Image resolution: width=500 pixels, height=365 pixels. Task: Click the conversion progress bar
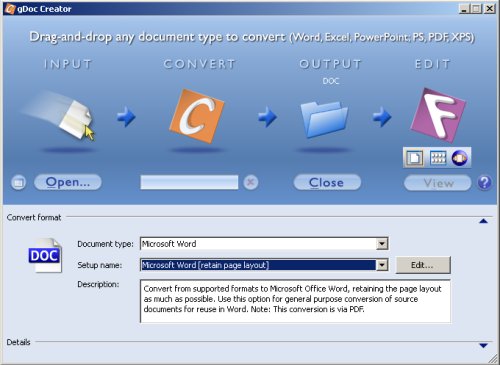tap(189, 182)
